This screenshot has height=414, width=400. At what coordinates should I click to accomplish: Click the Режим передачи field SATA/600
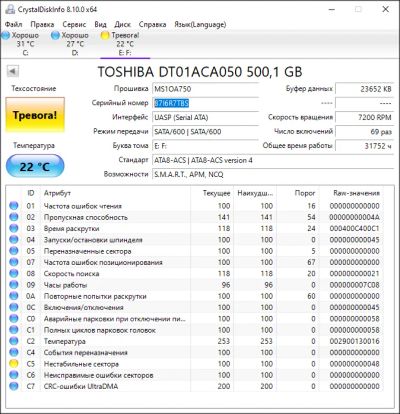click(x=205, y=131)
